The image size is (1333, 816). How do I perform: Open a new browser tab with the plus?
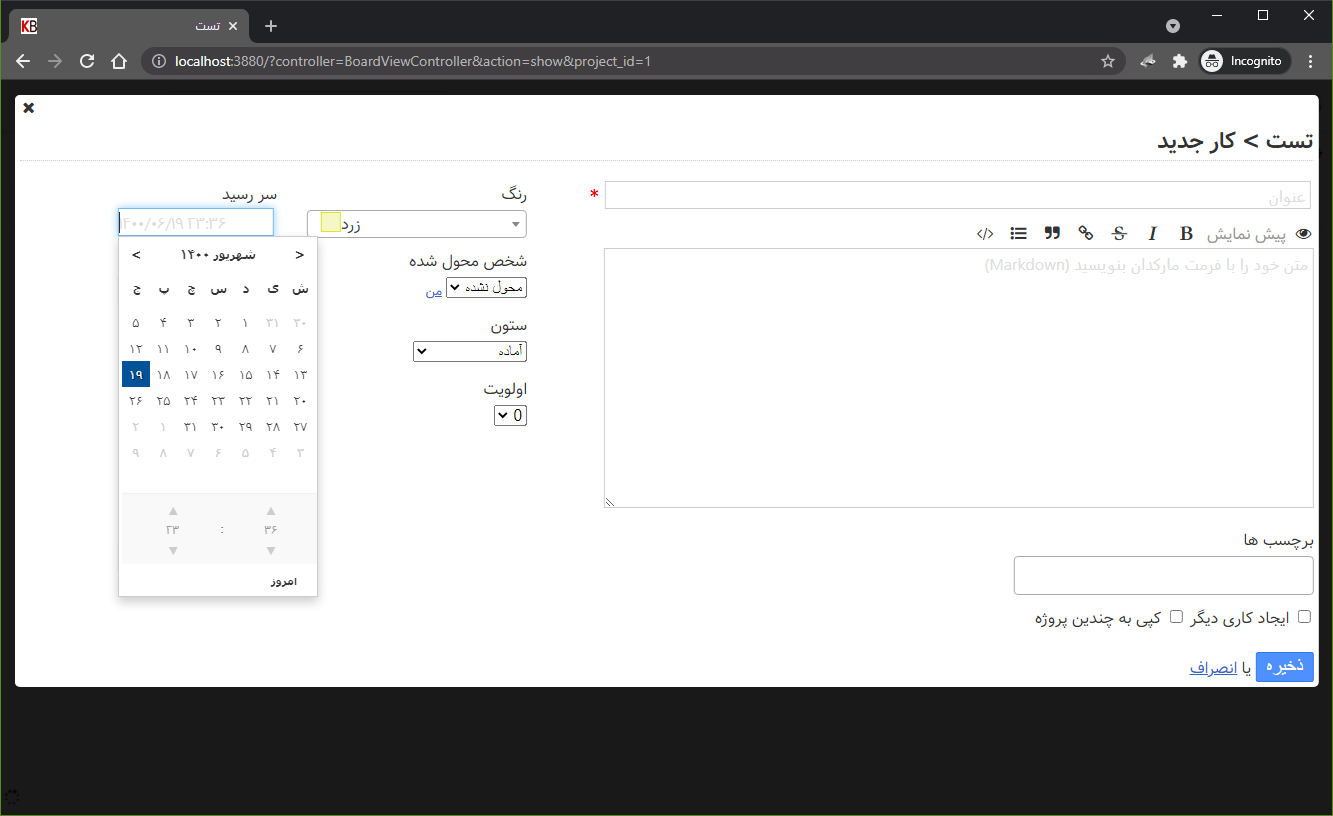pos(271,26)
